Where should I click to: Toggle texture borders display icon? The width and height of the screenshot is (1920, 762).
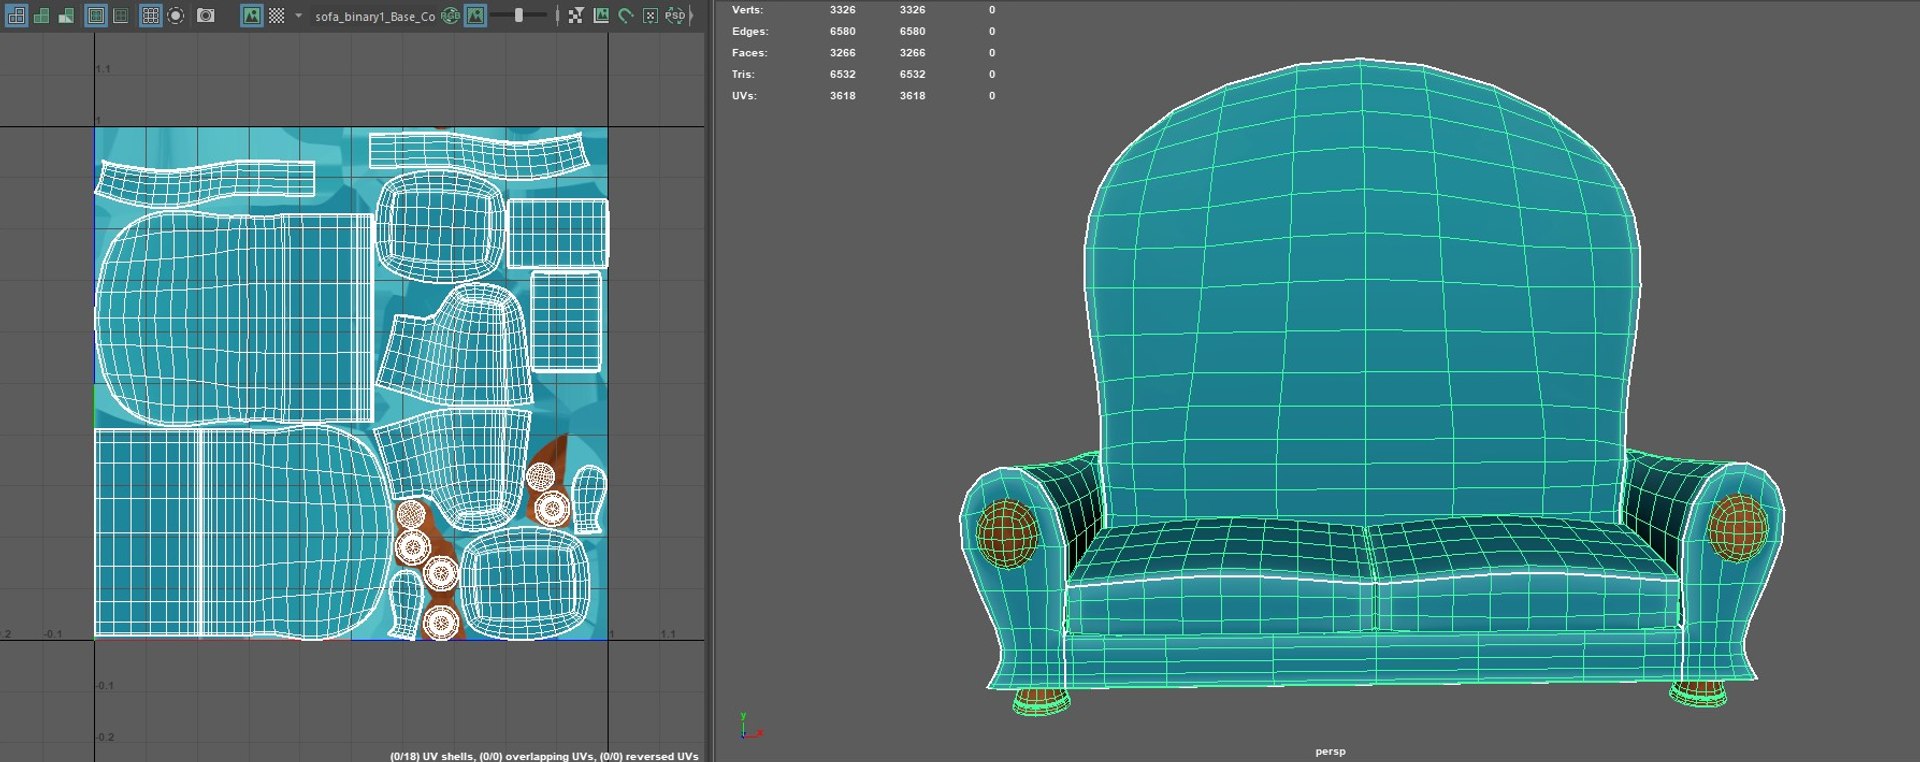click(x=96, y=16)
